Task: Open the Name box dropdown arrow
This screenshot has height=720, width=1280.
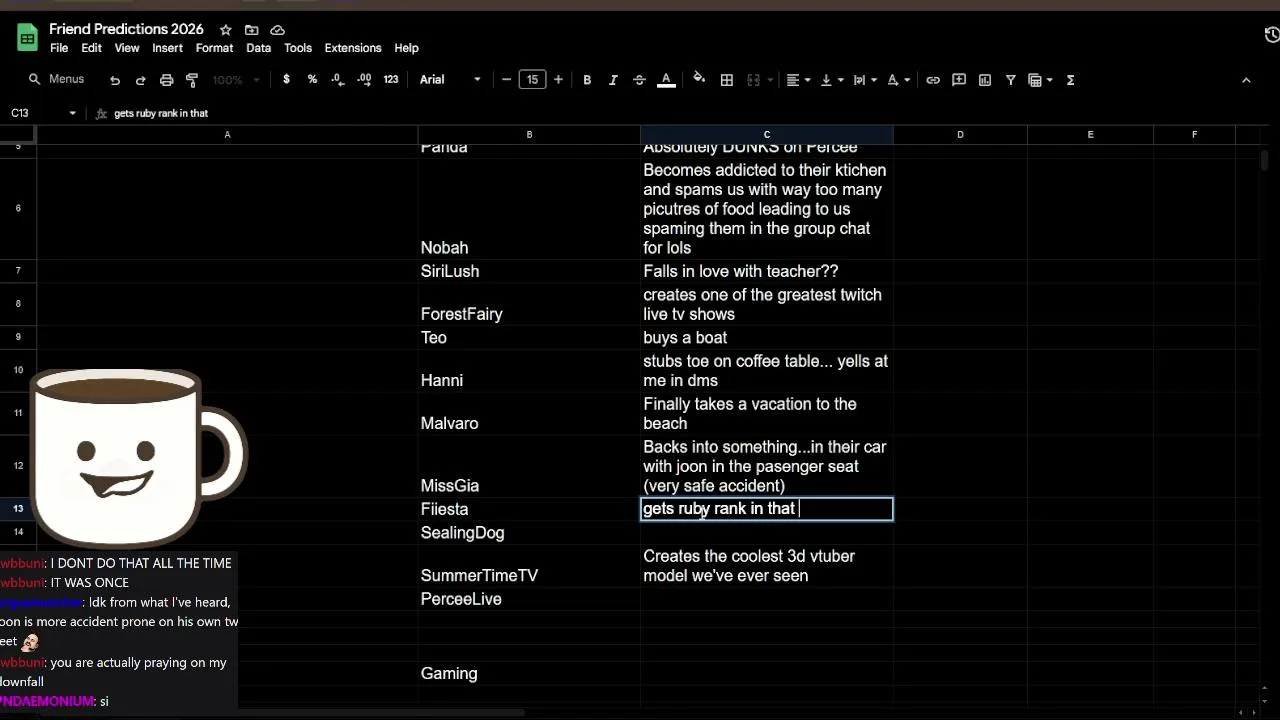Action: pos(72,113)
